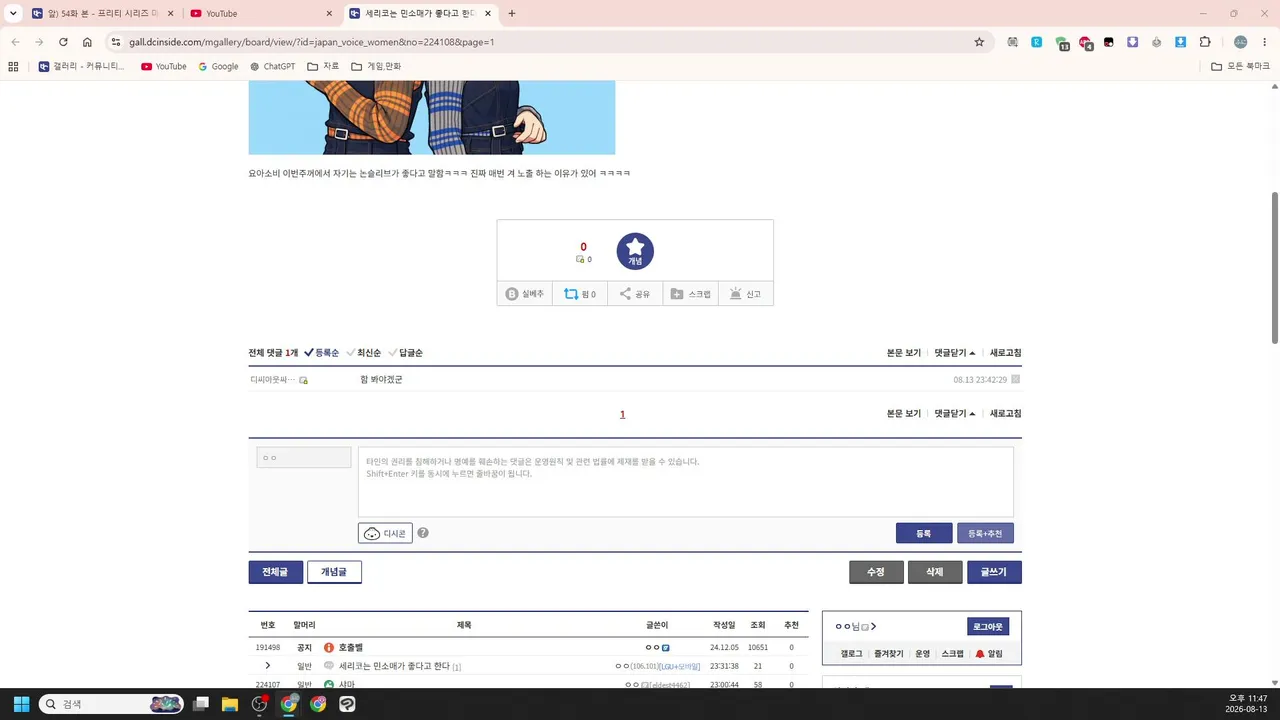Open the 모든 북마크 folder
The height and width of the screenshot is (720, 1280).
tap(1240, 67)
